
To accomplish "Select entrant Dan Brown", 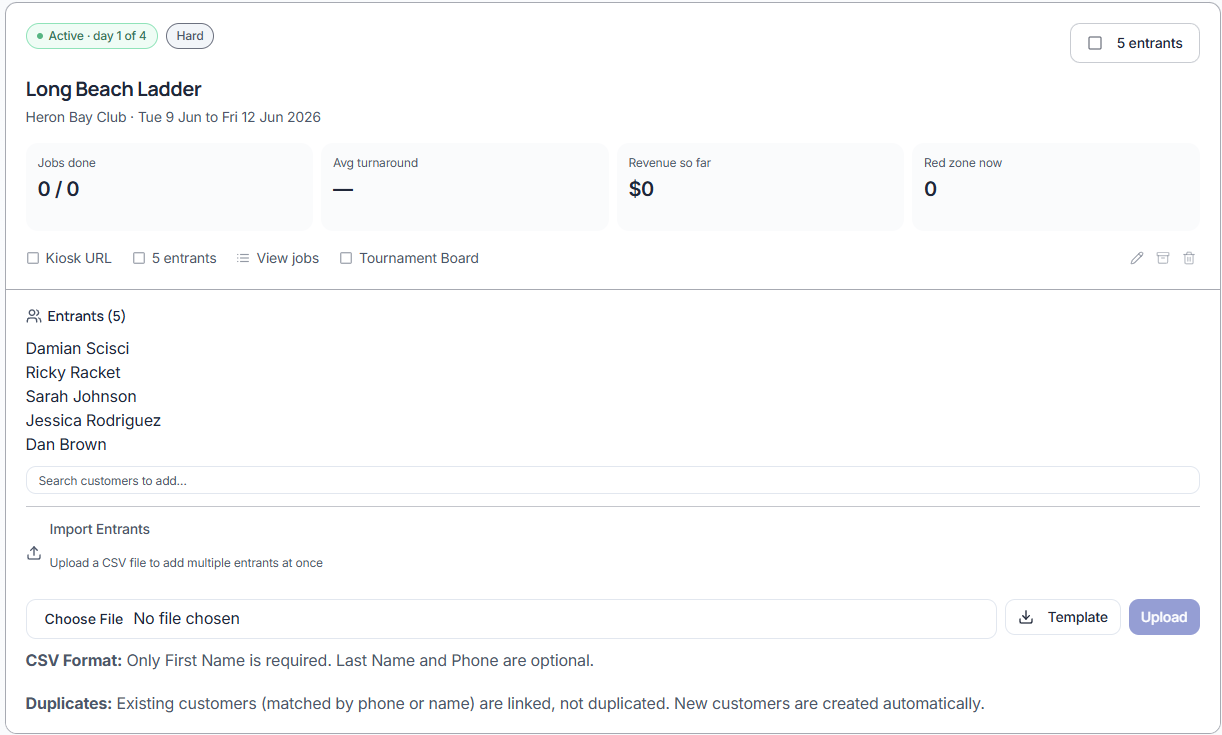I will (x=66, y=444).
